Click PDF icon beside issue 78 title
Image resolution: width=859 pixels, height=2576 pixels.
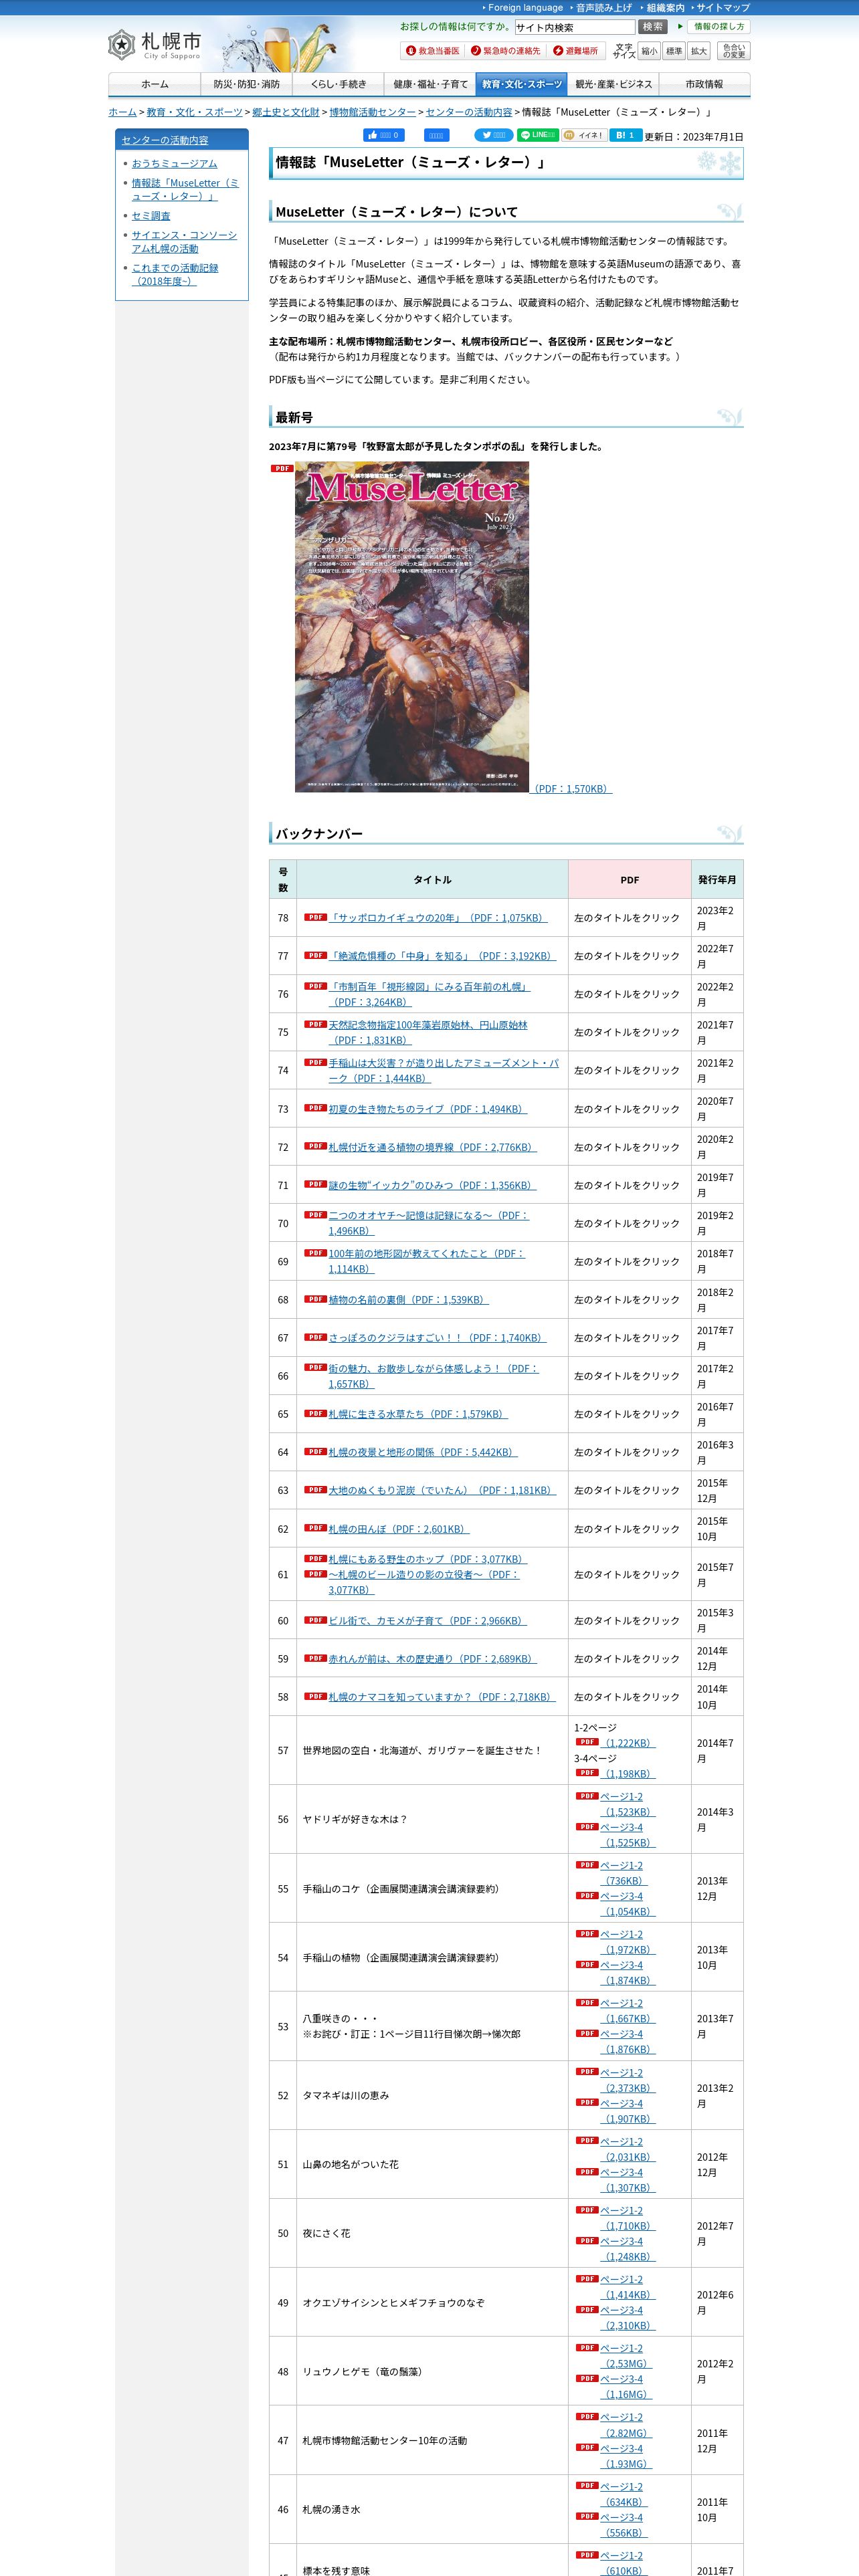315,917
